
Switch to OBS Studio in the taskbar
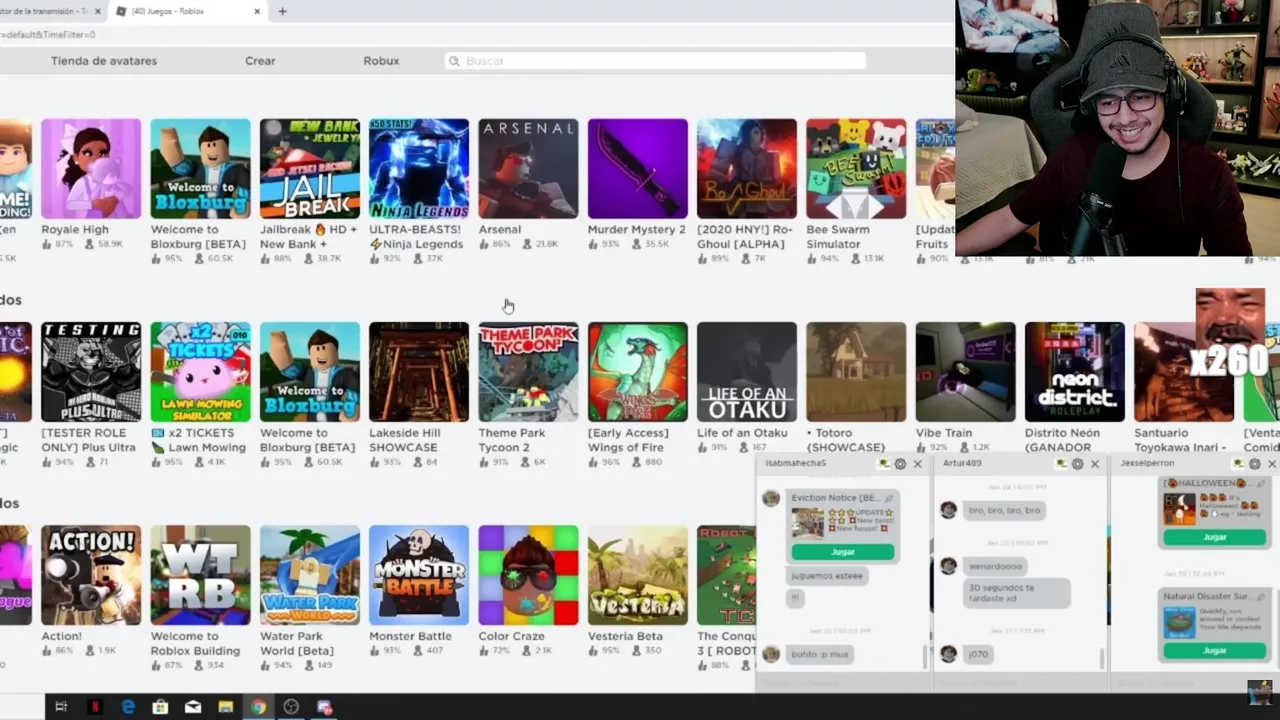(x=291, y=707)
